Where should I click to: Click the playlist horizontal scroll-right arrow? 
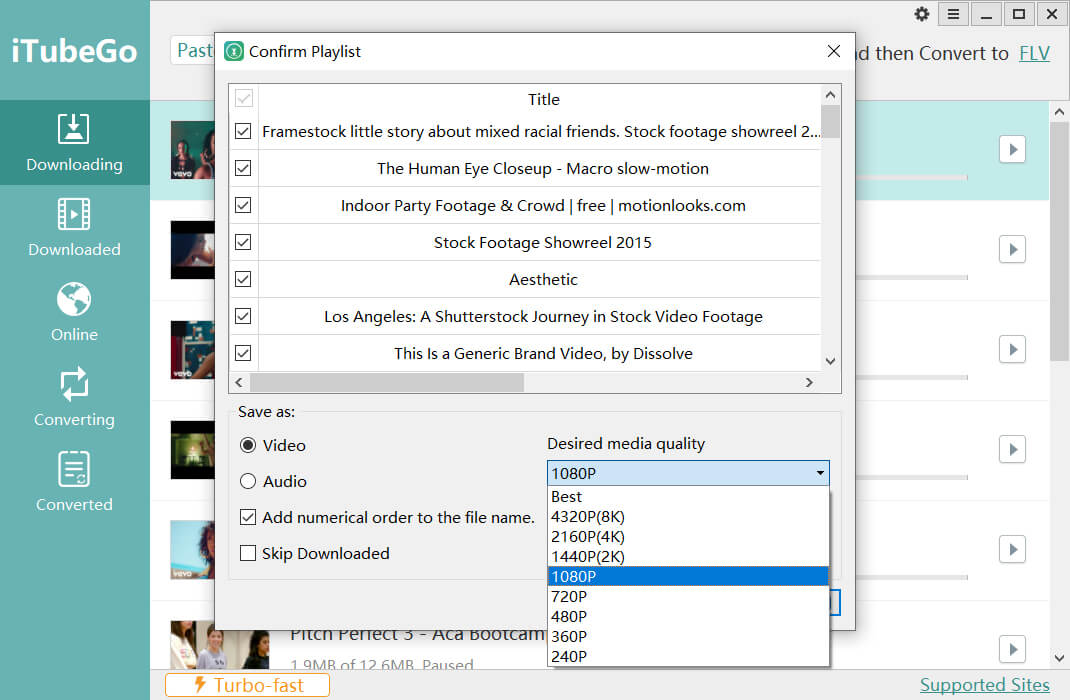809,383
